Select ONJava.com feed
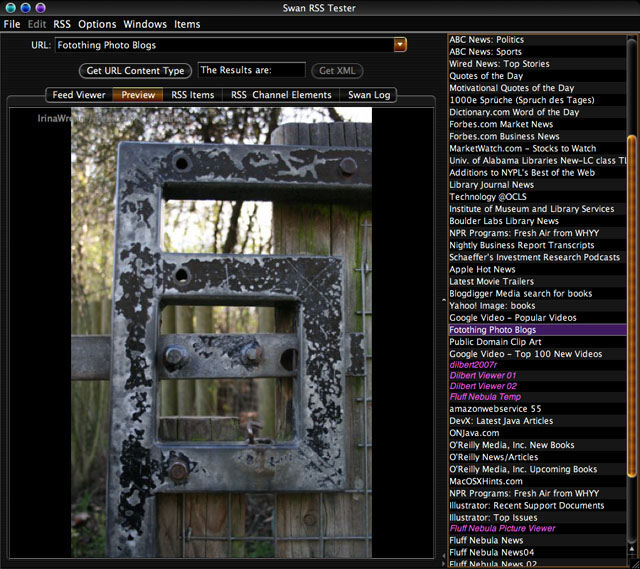The width and height of the screenshot is (640, 569). (537, 433)
